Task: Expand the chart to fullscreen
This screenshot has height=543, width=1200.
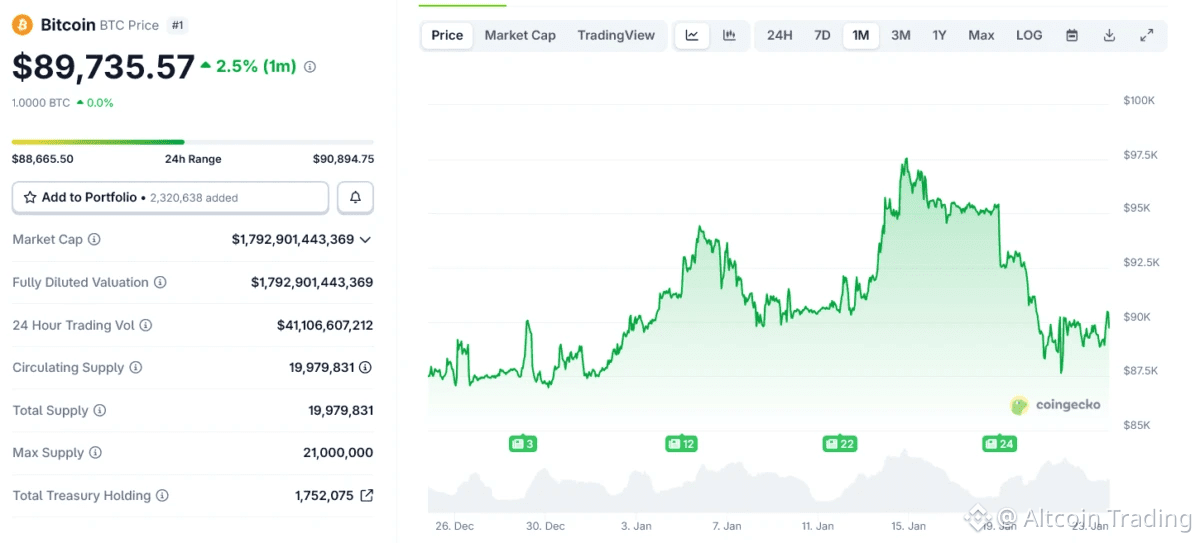Action: [1147, 35]
